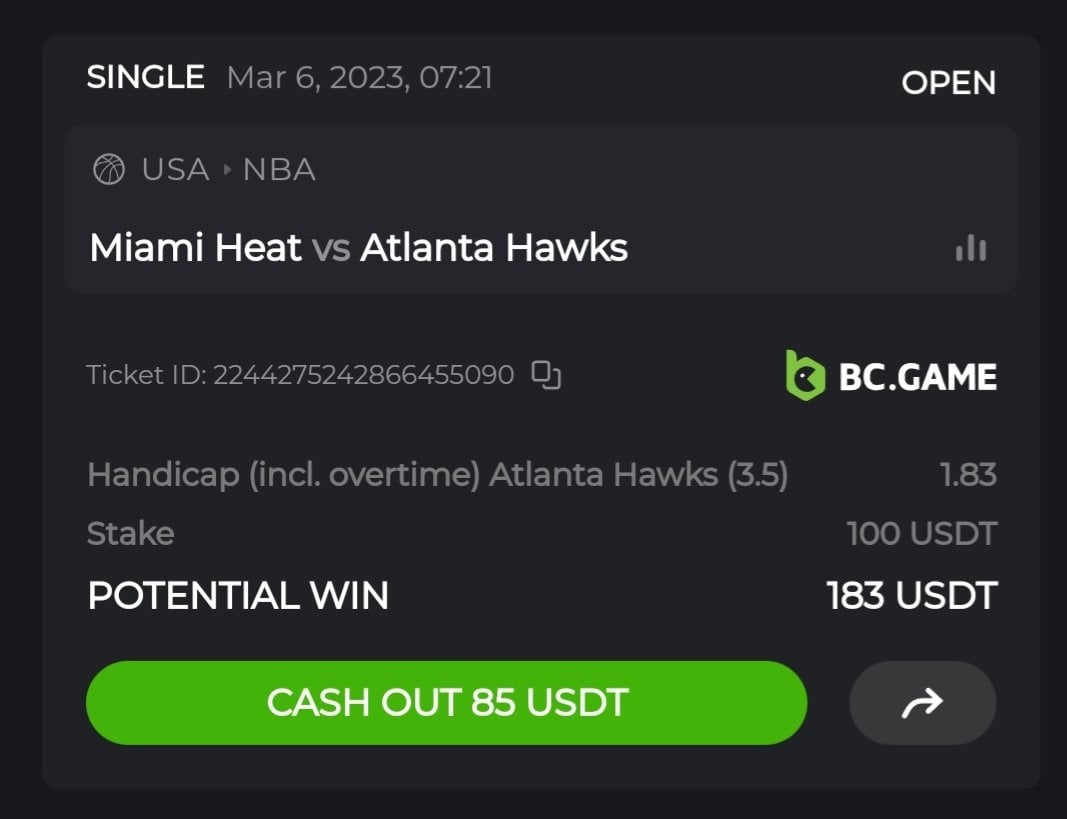Click the 1.83 odds value

(x=968, y=474)
